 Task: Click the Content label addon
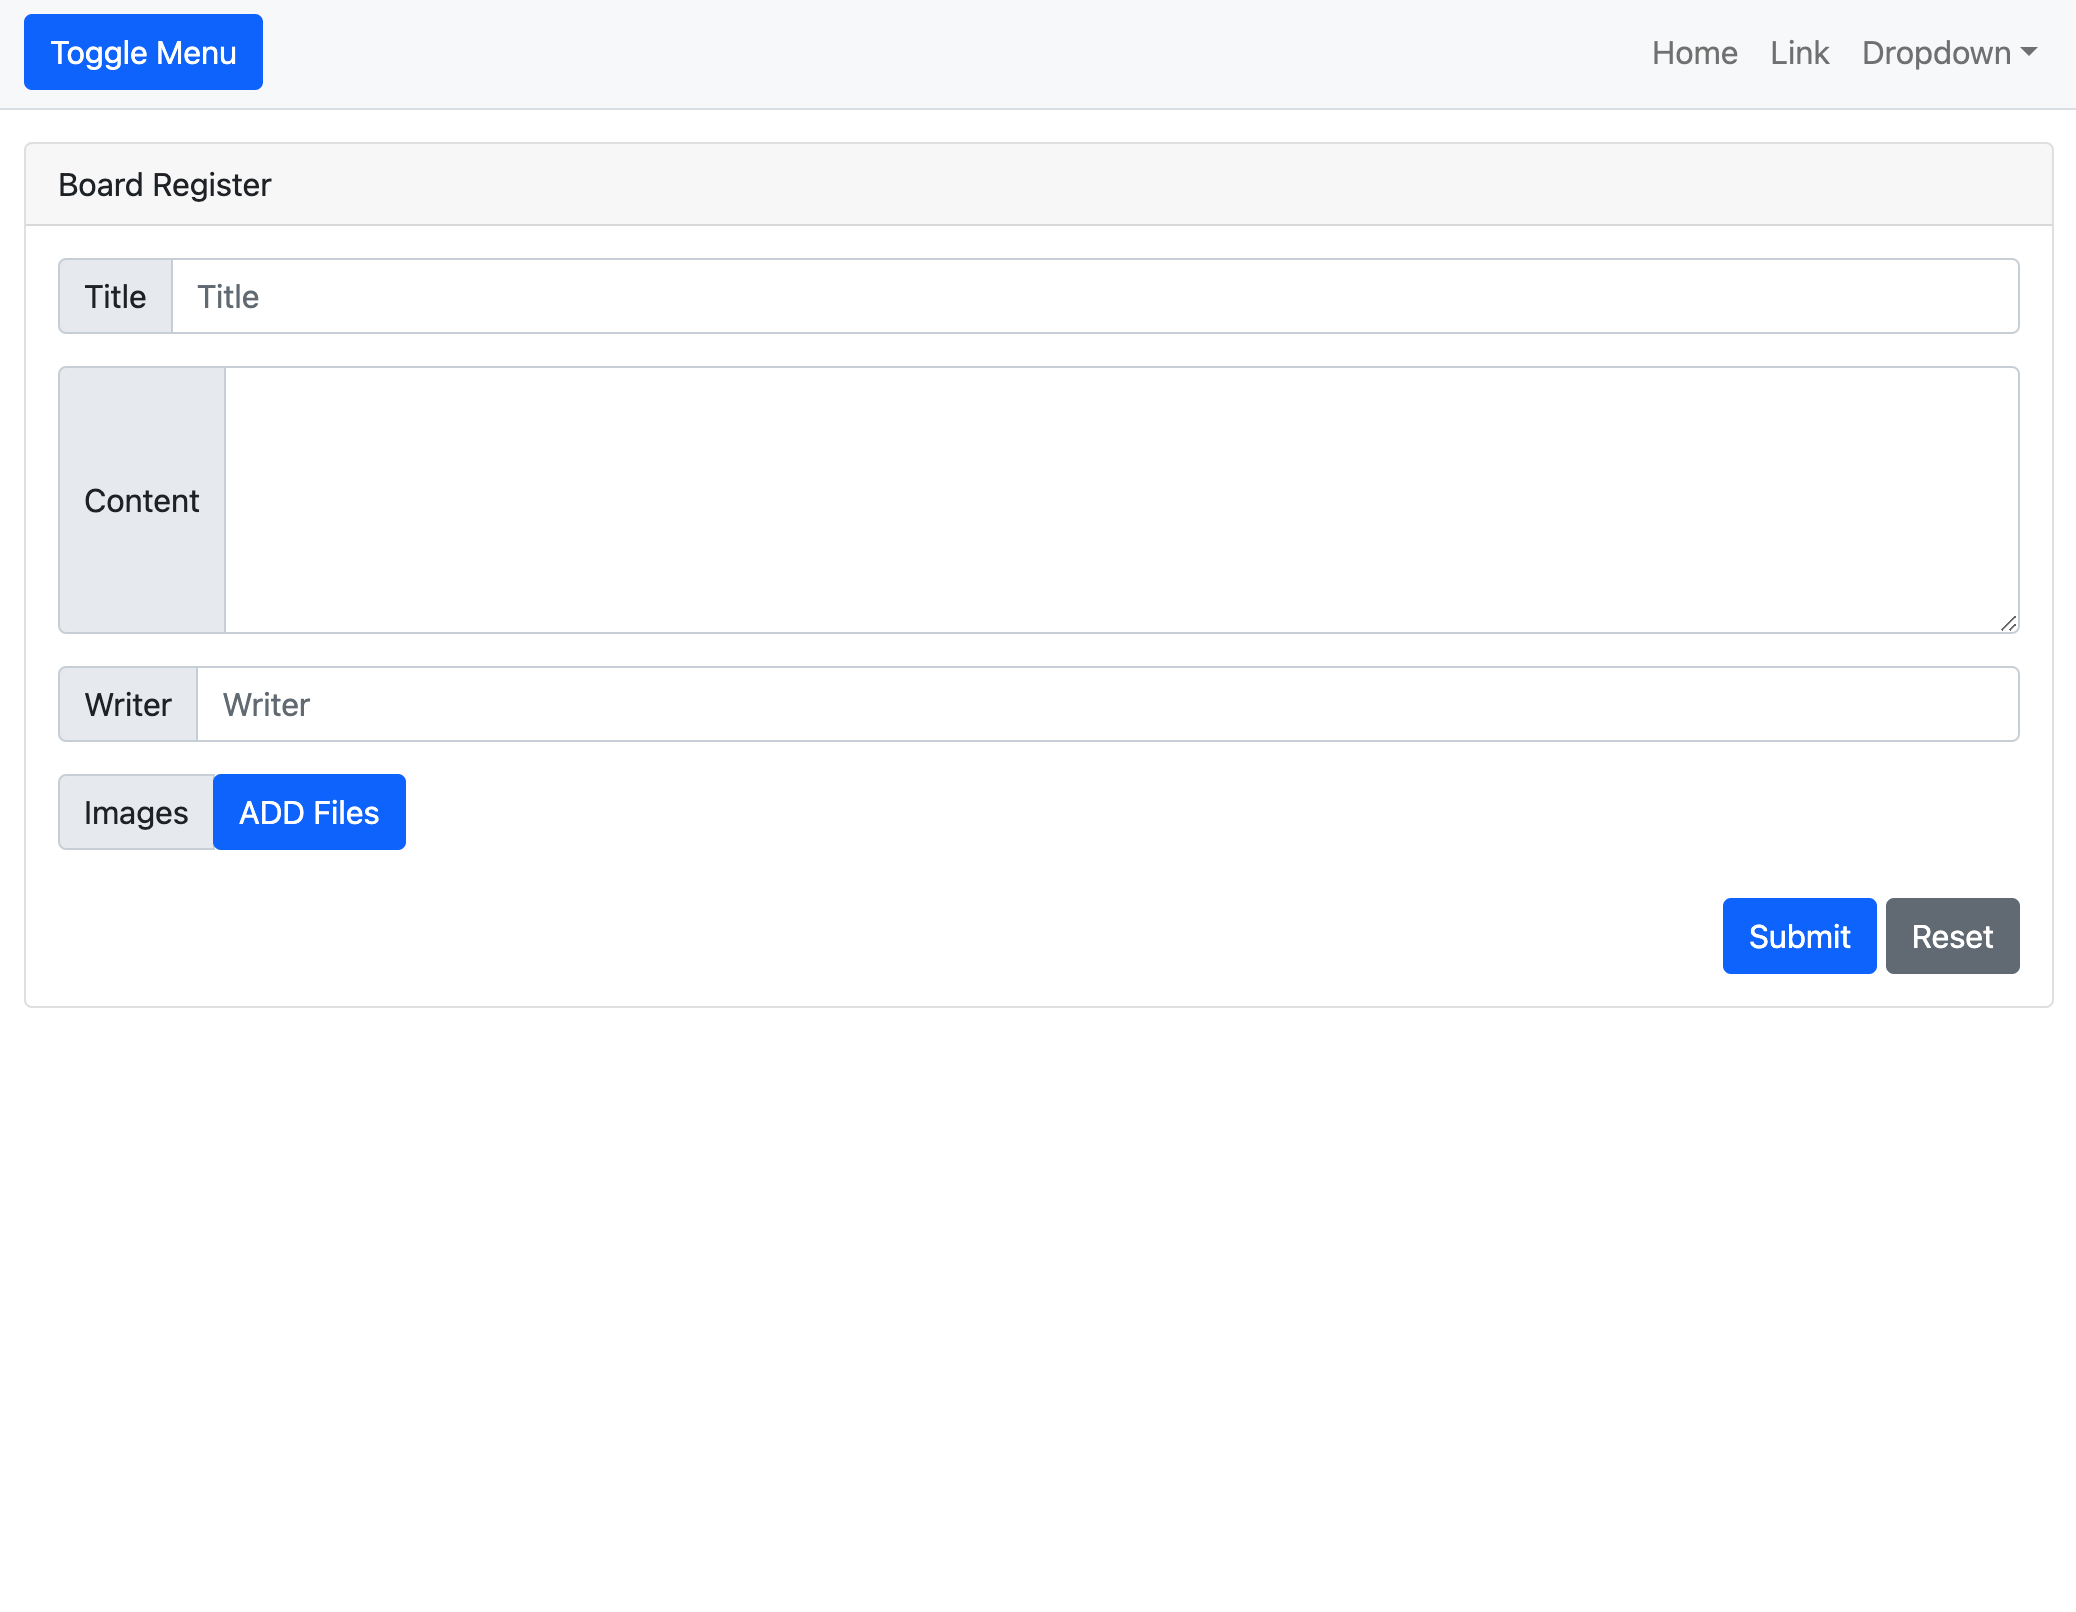pos(141,500)
